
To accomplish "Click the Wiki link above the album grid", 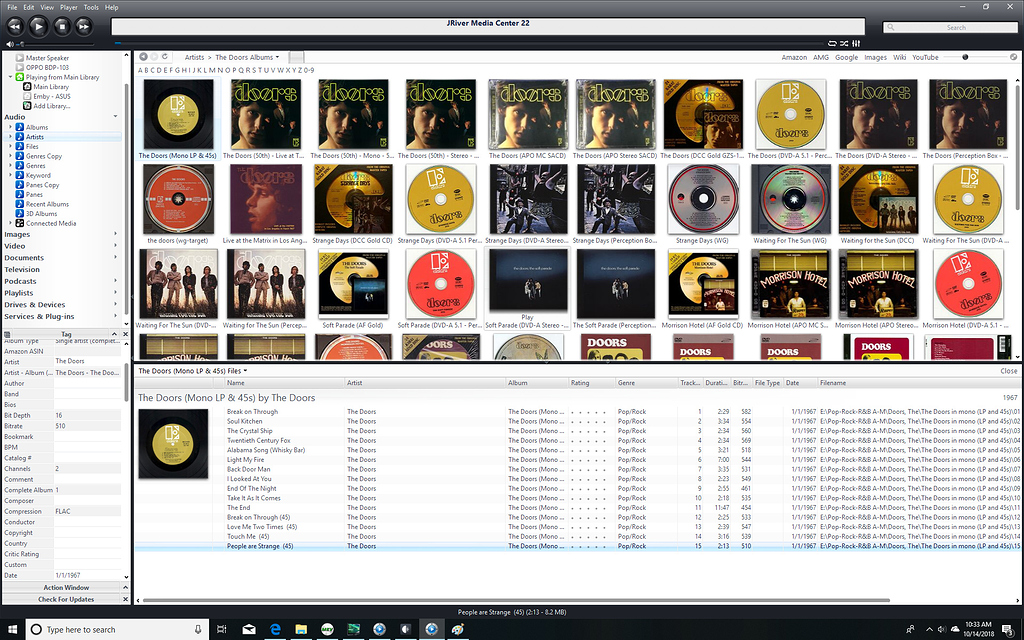I will coord(898,57).
